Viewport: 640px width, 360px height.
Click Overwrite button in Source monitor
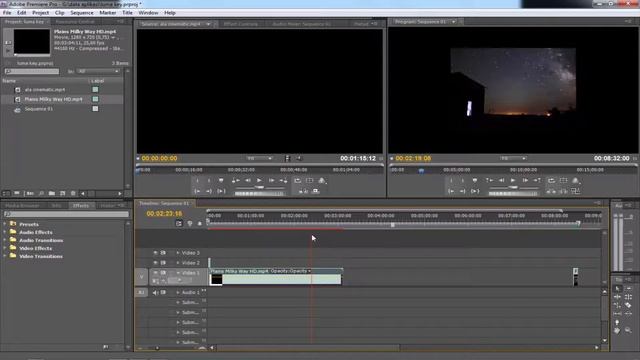point(316,191)
